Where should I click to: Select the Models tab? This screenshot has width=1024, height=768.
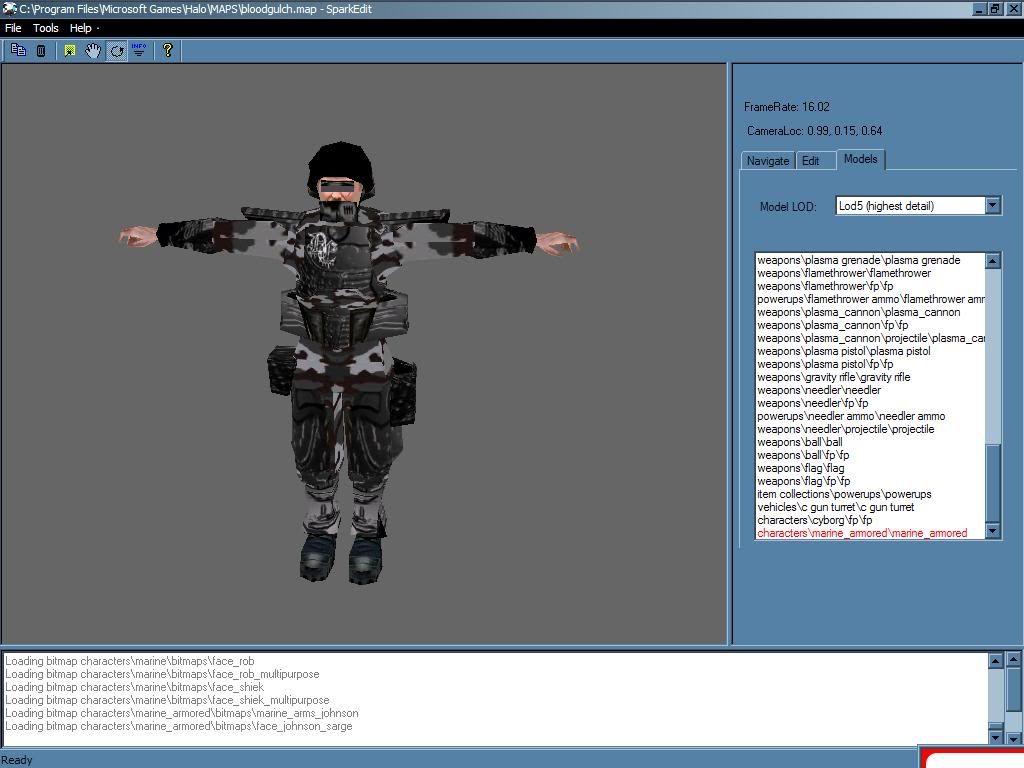[861, 159]
